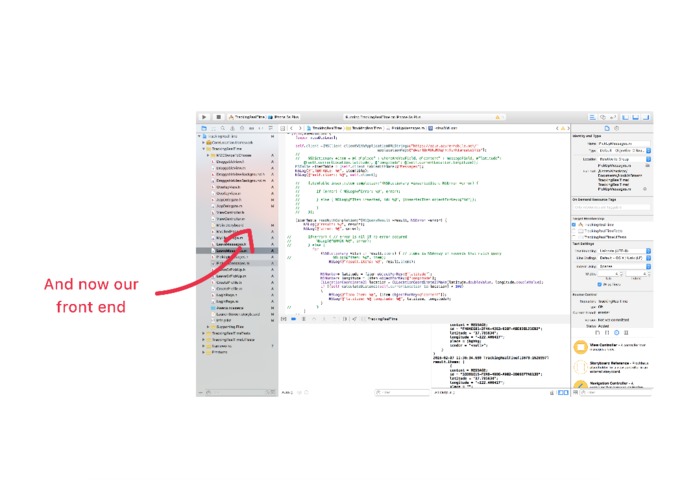Go forward in editor history

300,128
